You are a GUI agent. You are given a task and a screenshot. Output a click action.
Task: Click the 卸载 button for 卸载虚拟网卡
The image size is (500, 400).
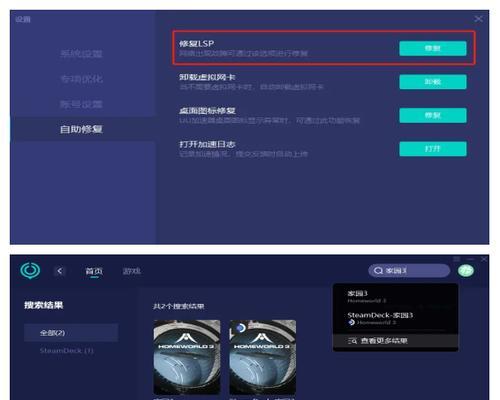(433, 82)
